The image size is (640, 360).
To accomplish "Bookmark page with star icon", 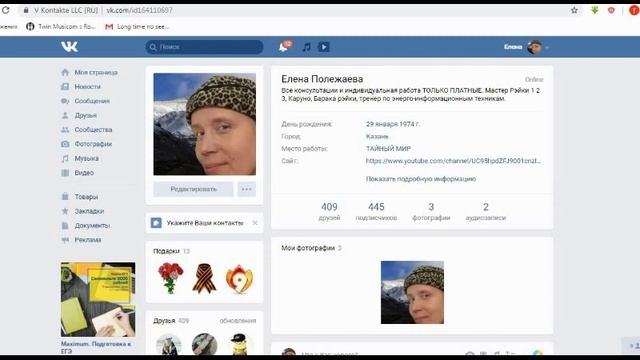I will (x=574, y=10).
